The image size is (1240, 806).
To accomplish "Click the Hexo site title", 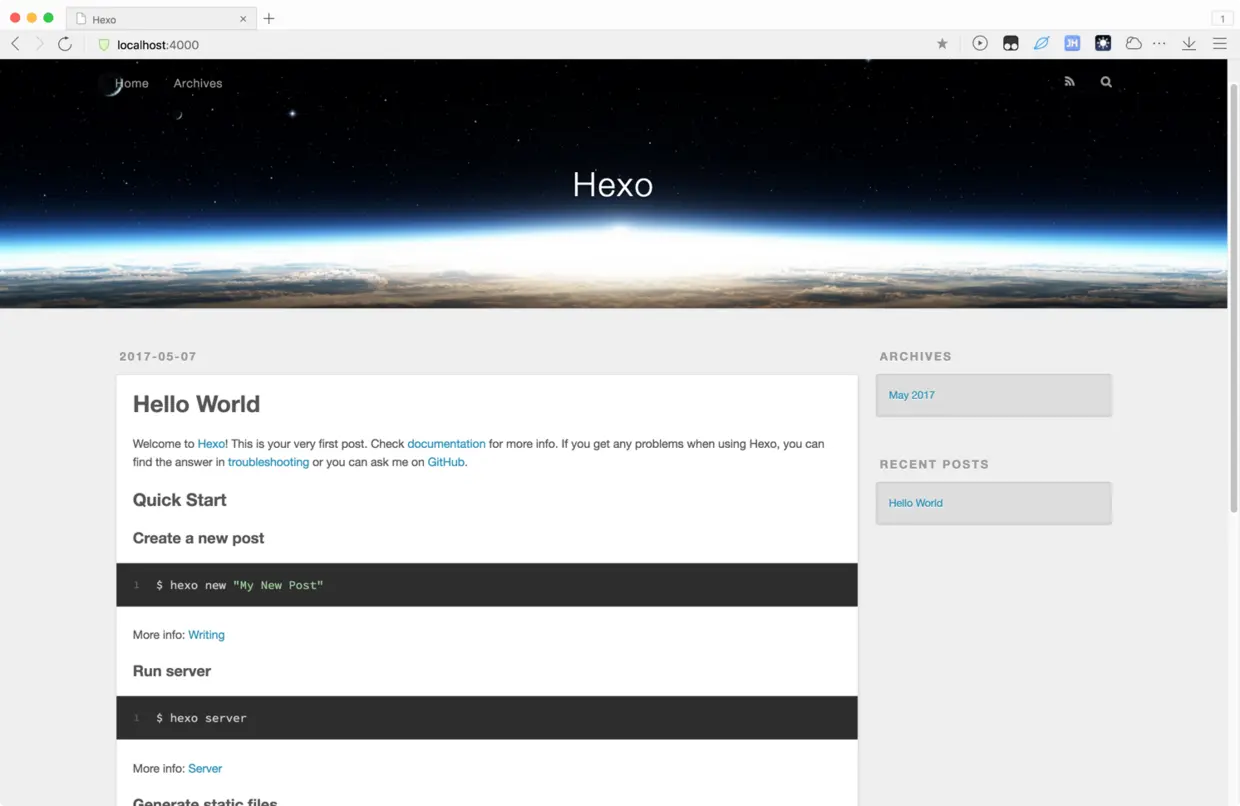I will 613,184.
